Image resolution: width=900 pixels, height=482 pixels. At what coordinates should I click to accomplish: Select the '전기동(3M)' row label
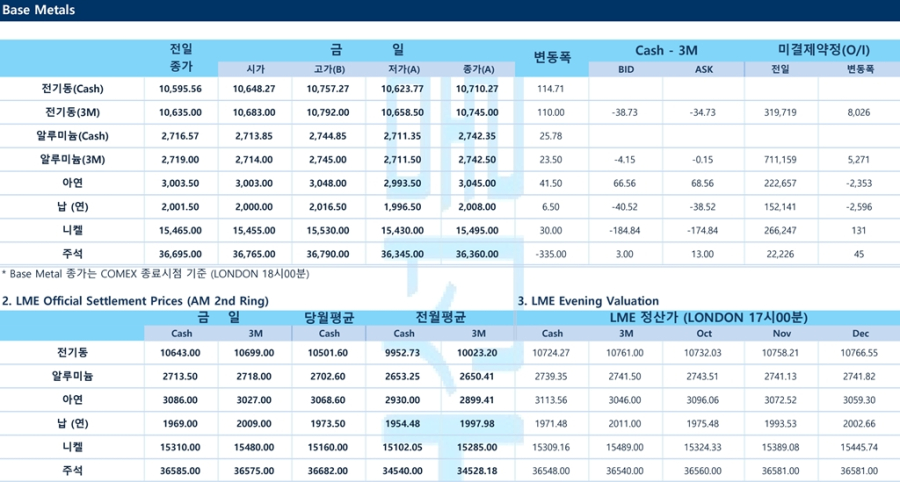72,112
